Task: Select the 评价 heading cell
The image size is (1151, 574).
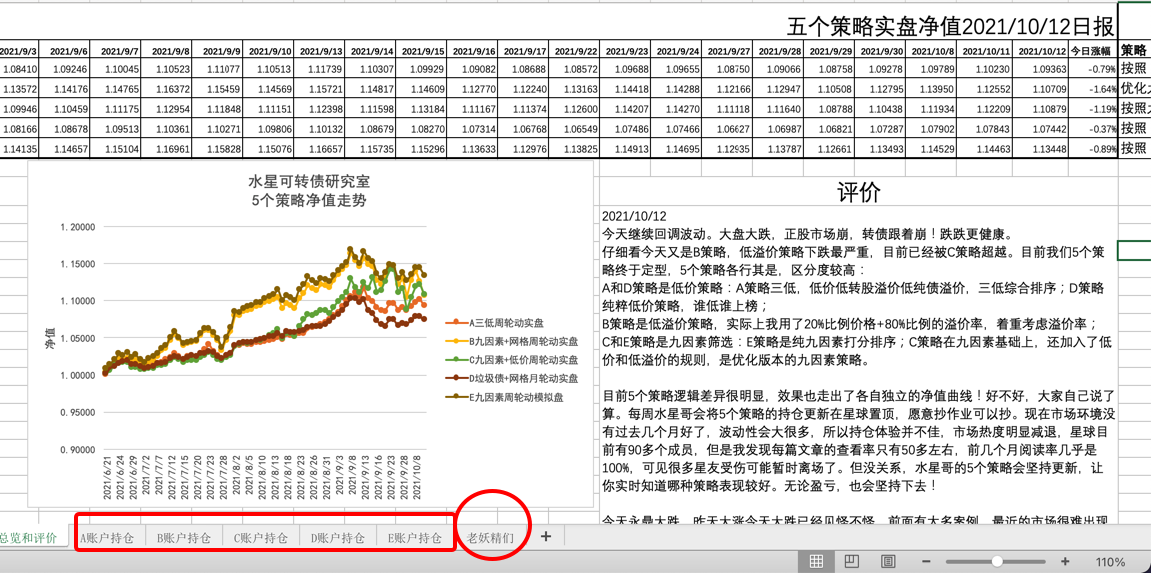Action: click(858, 193)
